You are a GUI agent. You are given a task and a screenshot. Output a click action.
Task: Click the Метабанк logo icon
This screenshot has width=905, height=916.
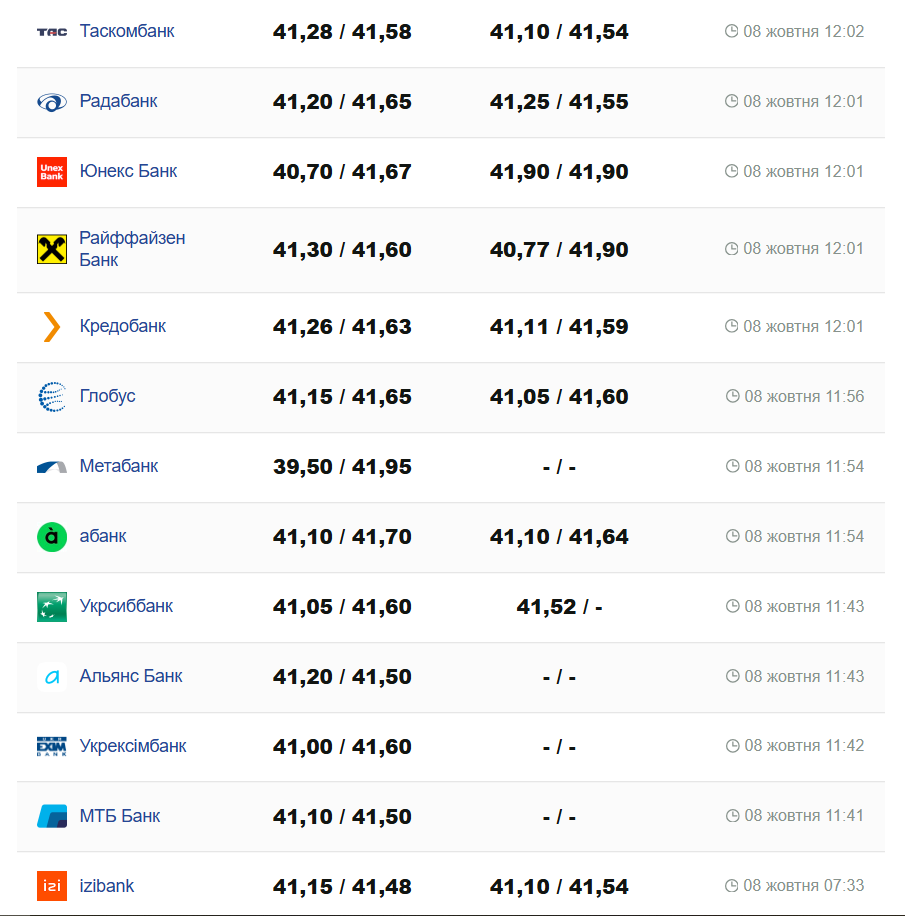coord(52,467)
